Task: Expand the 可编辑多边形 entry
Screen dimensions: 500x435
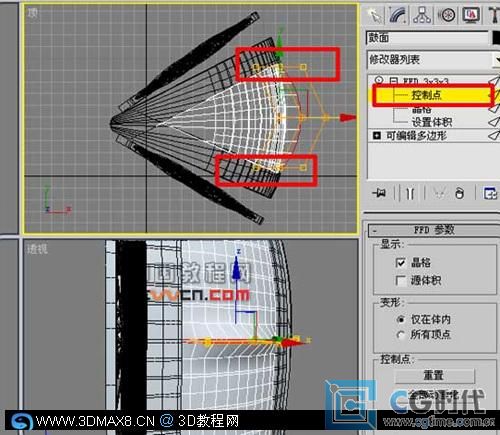Action: pos(377,135)
